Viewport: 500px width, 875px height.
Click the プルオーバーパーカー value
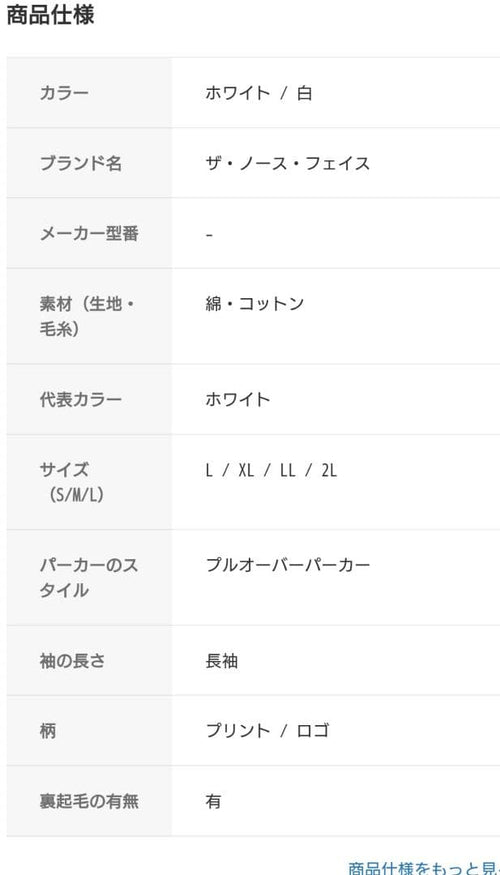pyautogui.click(x=287, y=565)
